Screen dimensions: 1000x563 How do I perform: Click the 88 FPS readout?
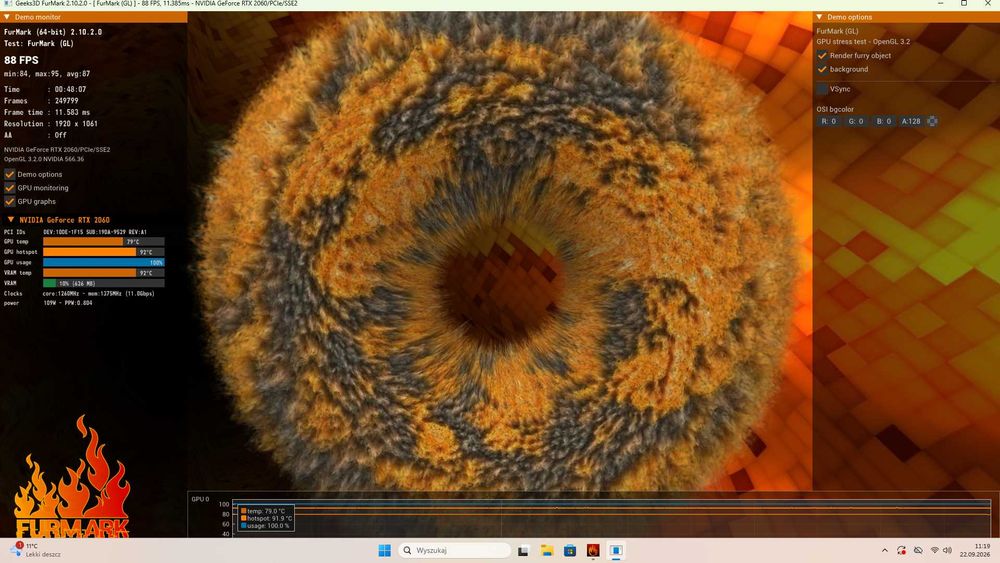pos(21,60)
